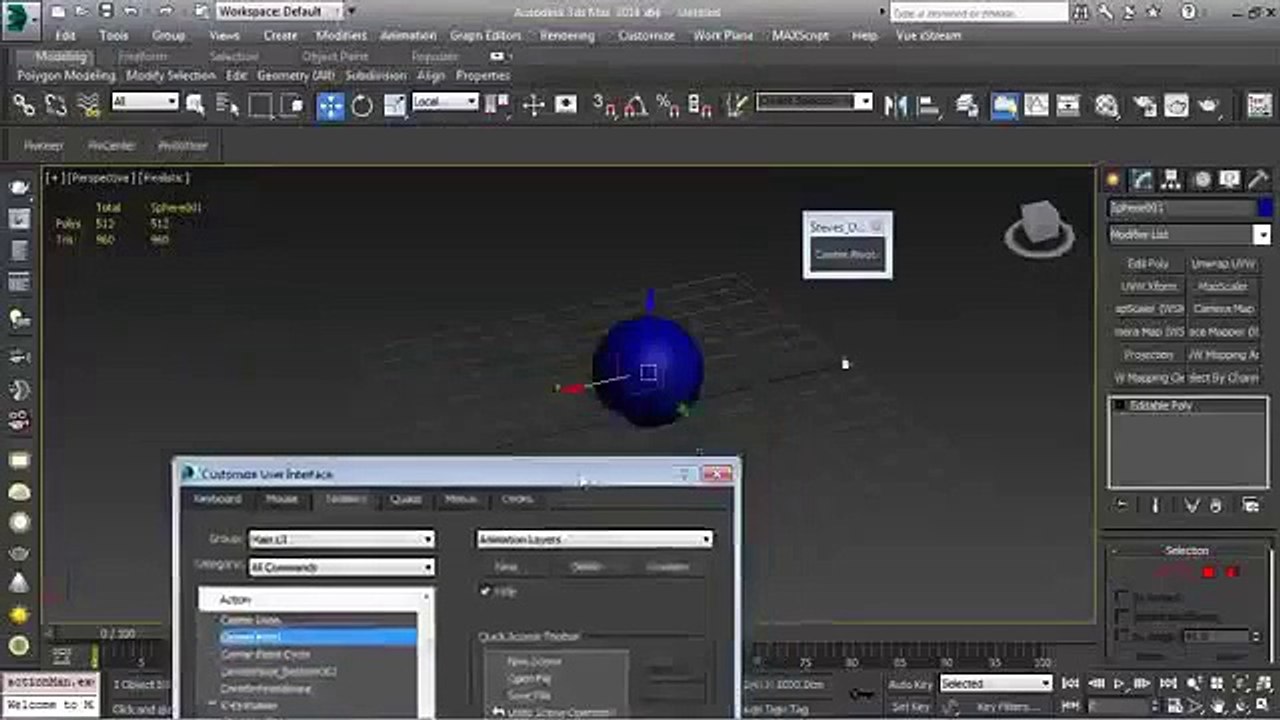The image size is (1280, 720).
Task: Click the Polygon Modeling ribbon panel
Action: coord(66,76)
